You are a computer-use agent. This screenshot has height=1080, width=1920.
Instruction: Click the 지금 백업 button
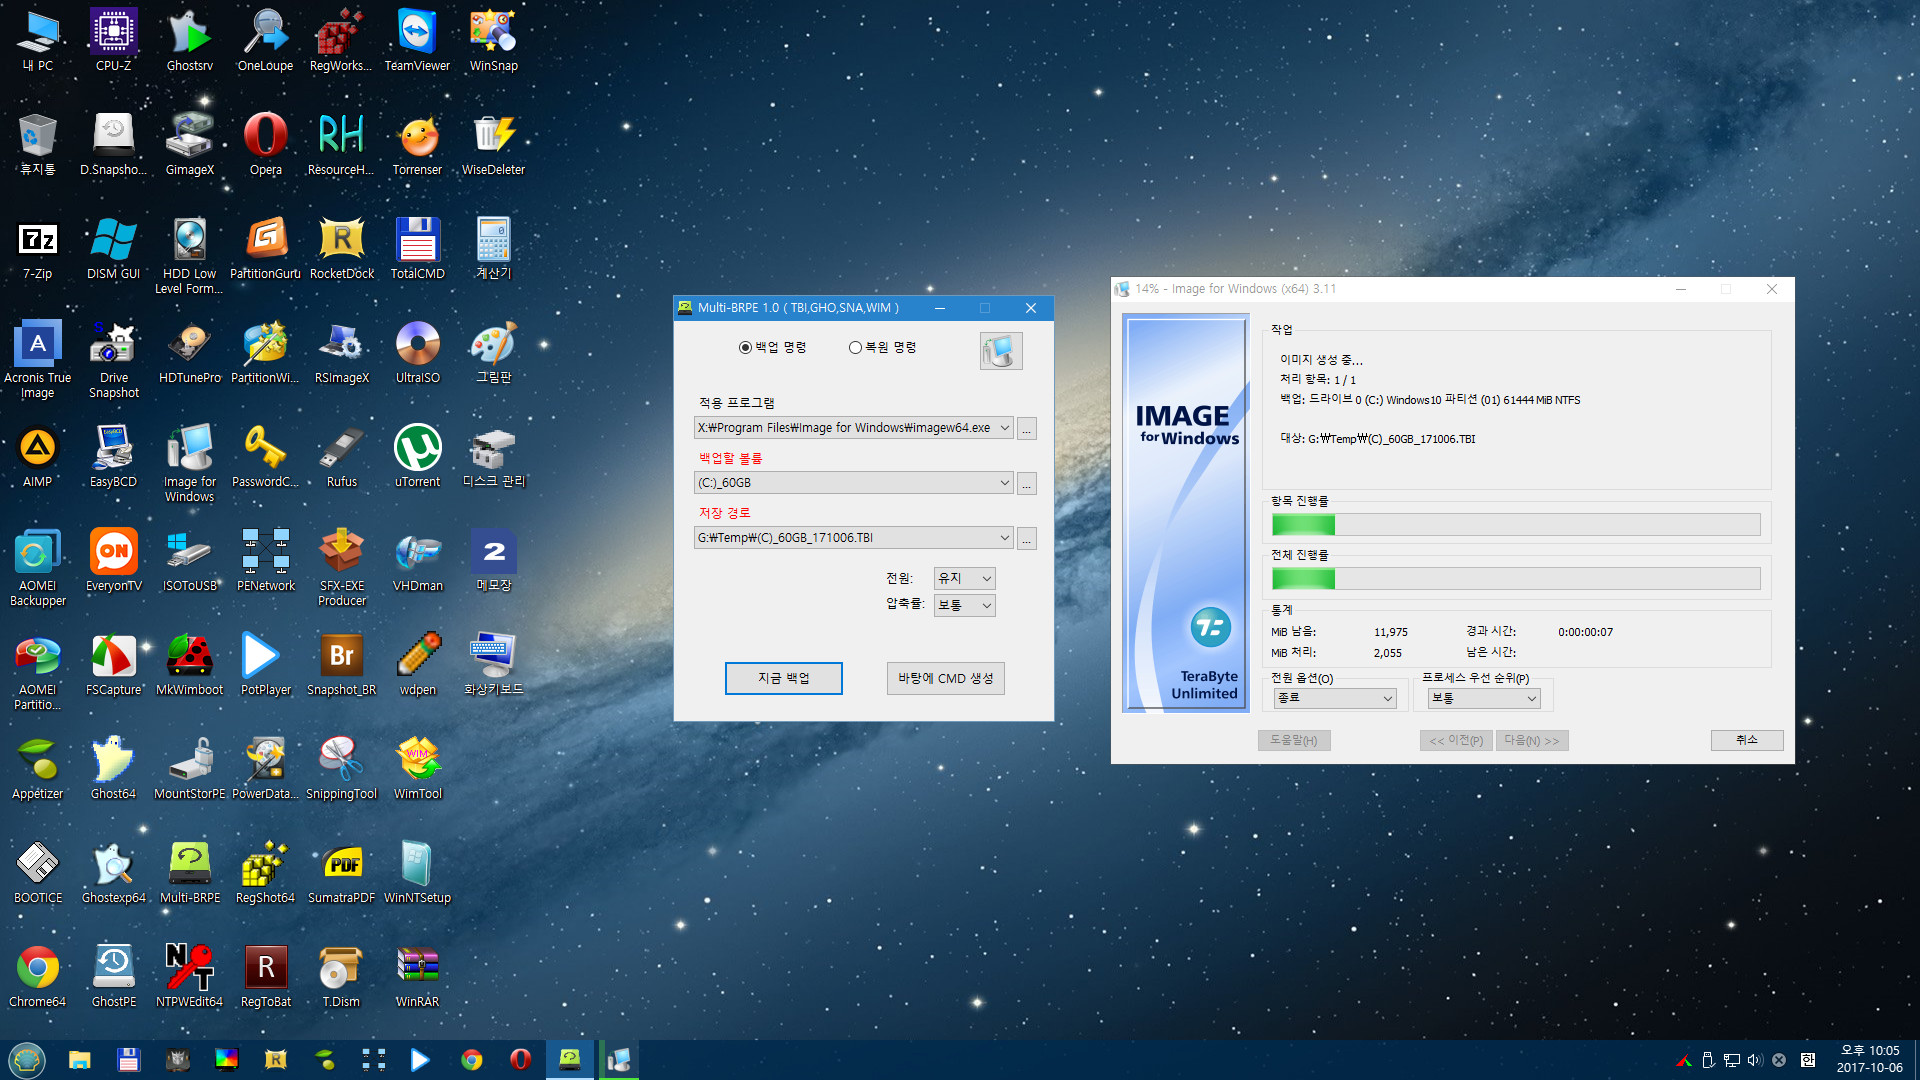click(783, 678)
